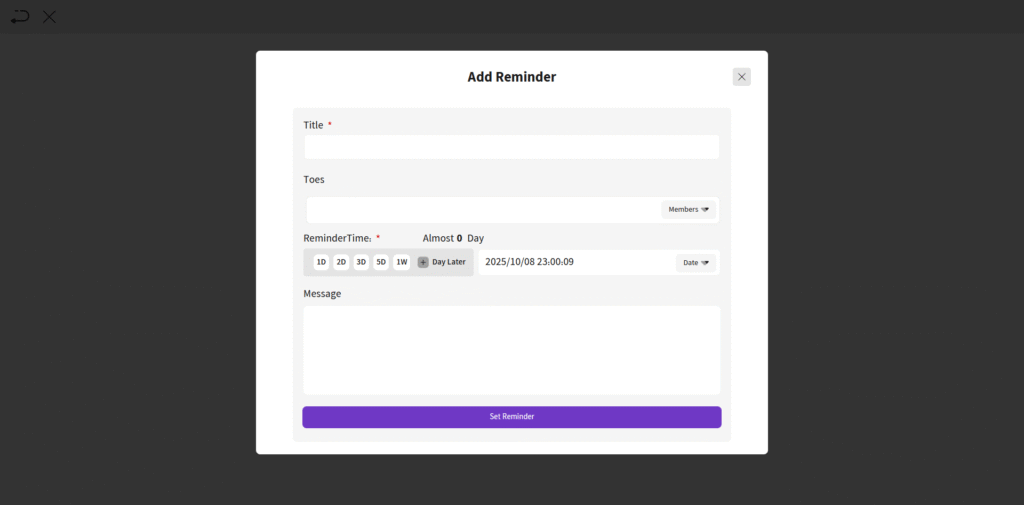Click inside the Message text area

coord(511,350)
